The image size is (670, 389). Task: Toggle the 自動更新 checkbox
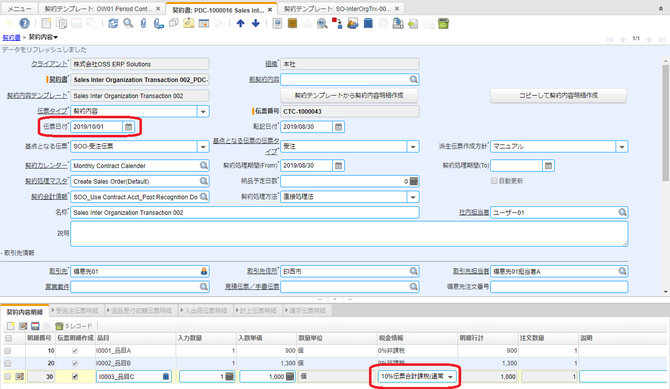(494, 181)
